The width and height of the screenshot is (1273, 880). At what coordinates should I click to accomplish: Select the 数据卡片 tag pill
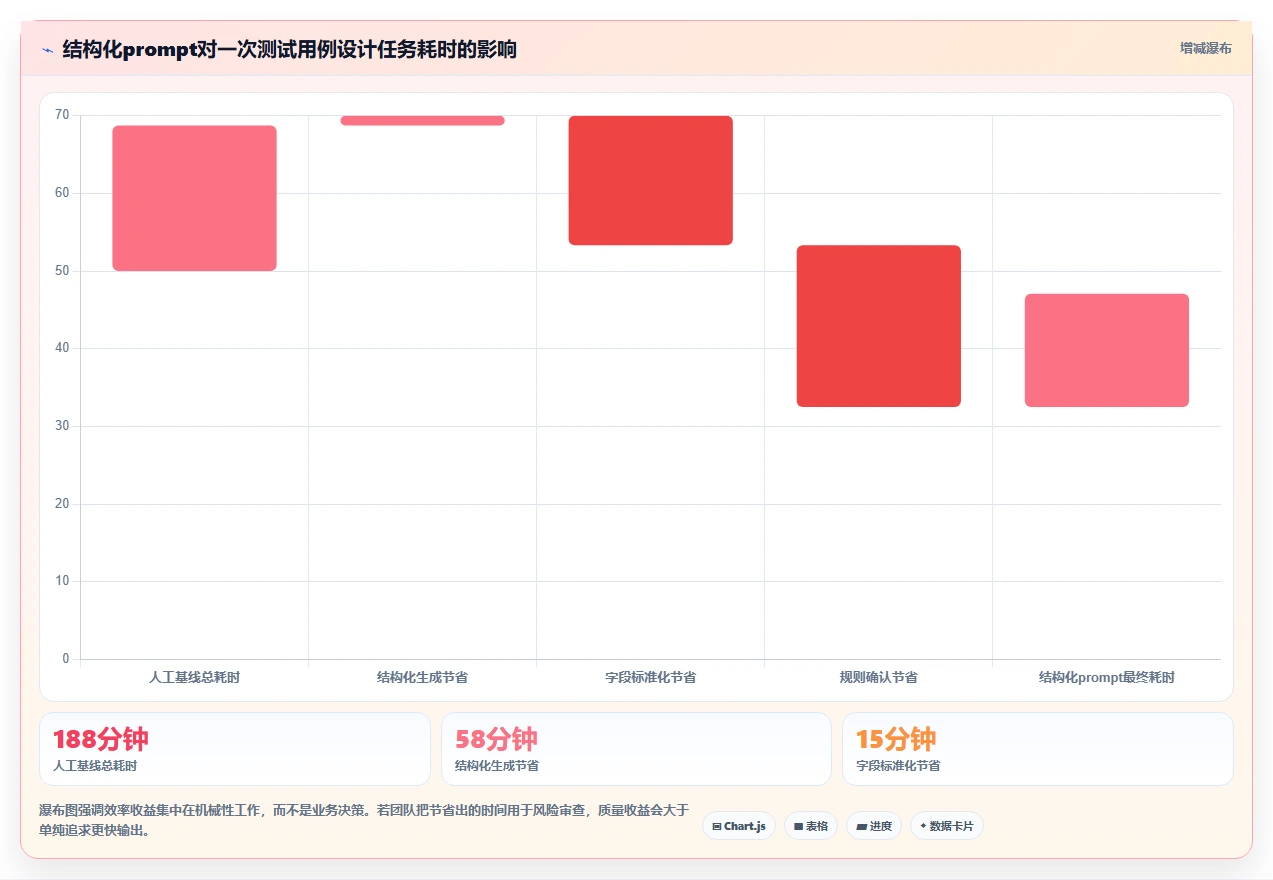[947, 826]
